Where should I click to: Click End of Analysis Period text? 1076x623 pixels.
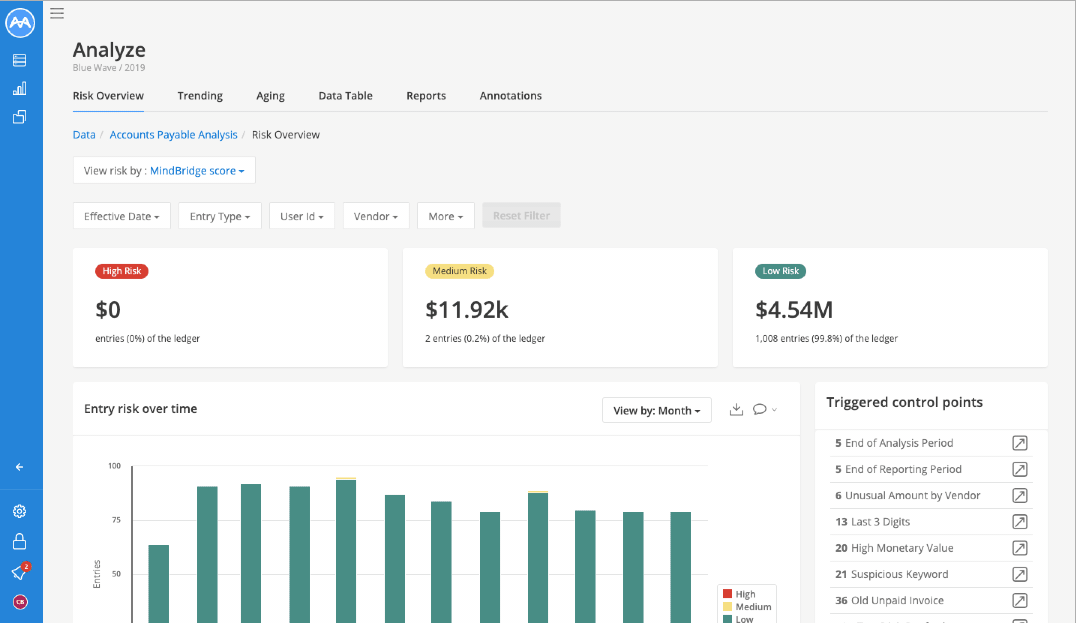pos(899,443)
